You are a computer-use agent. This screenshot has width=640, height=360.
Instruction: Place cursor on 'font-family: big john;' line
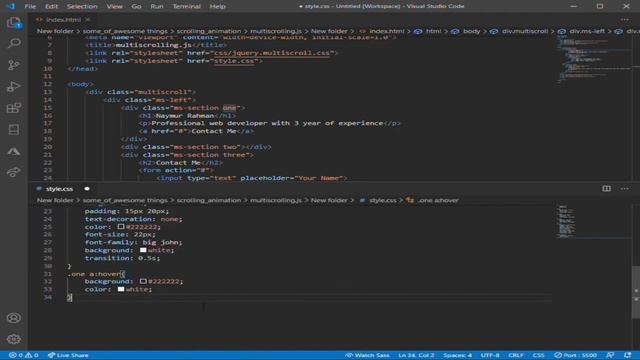tap(133, 242)
